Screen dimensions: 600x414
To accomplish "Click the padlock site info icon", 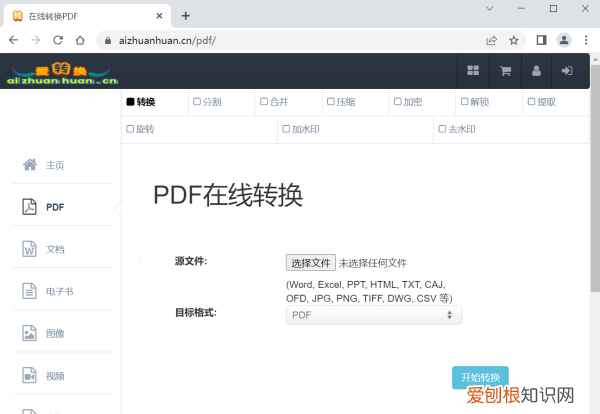I will pyautogui.click(x=108, y=41).
